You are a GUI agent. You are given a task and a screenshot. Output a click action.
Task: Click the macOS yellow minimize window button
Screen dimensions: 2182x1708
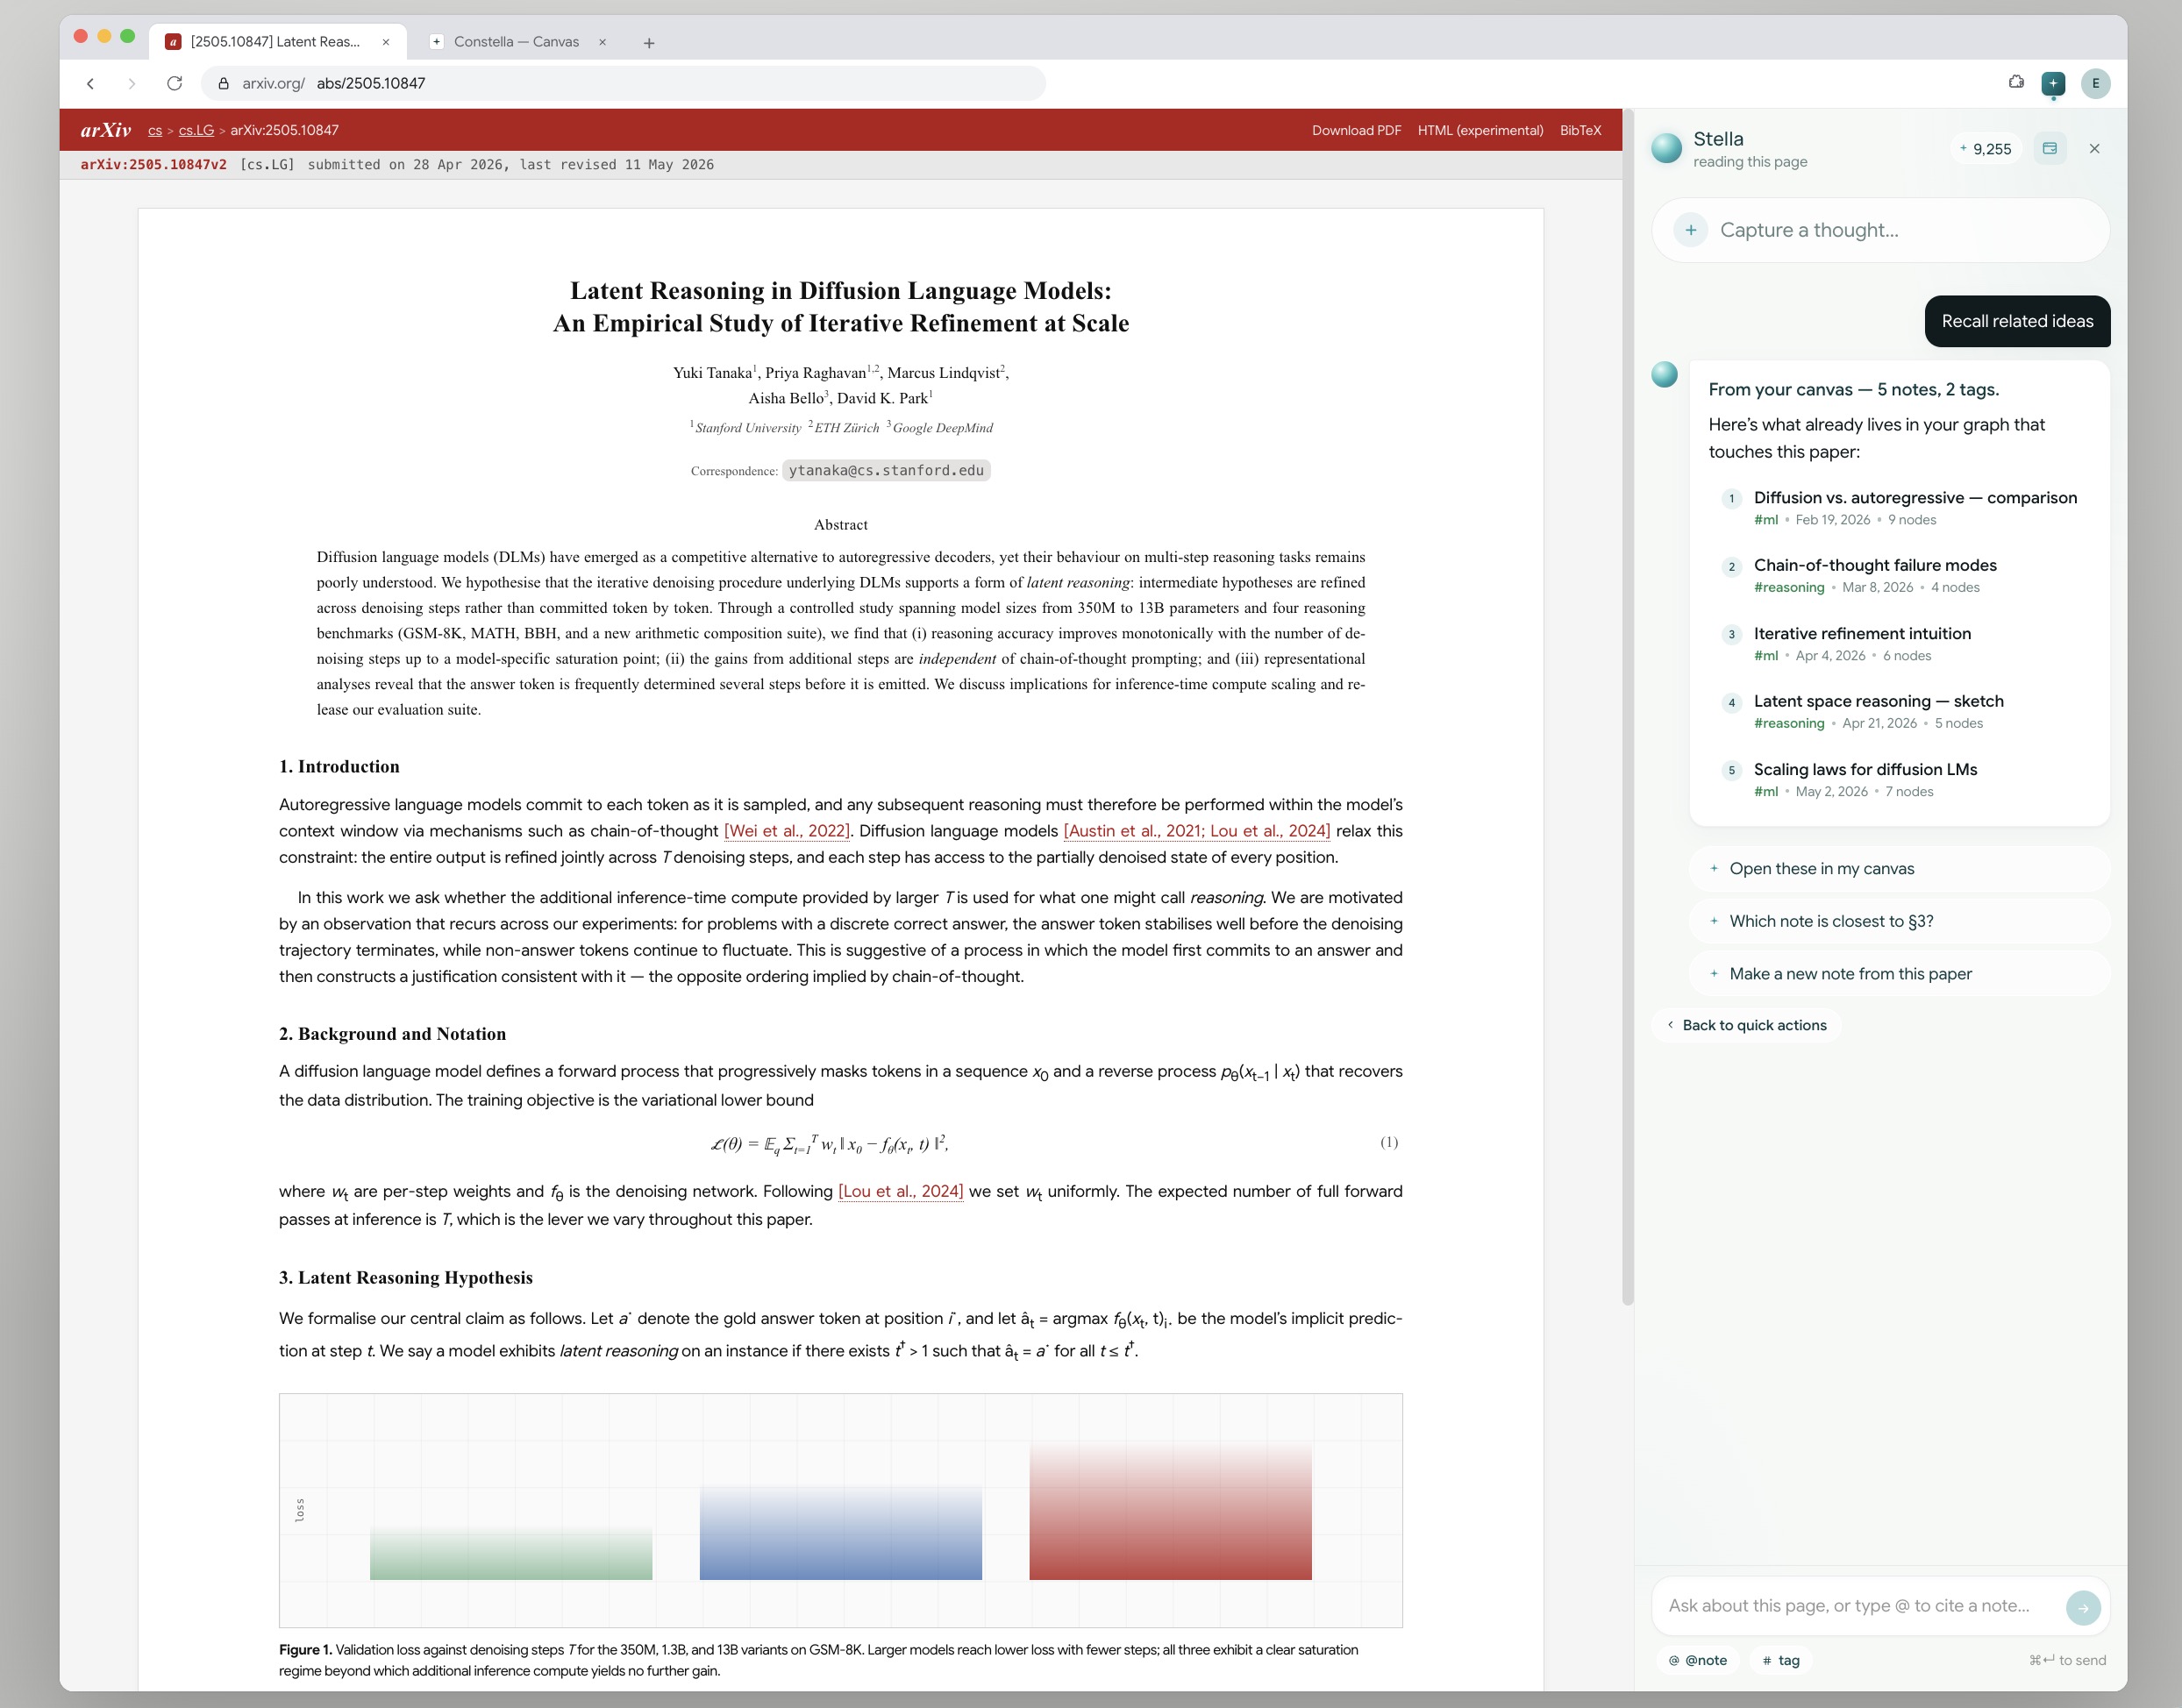click(x=104, y=36)
